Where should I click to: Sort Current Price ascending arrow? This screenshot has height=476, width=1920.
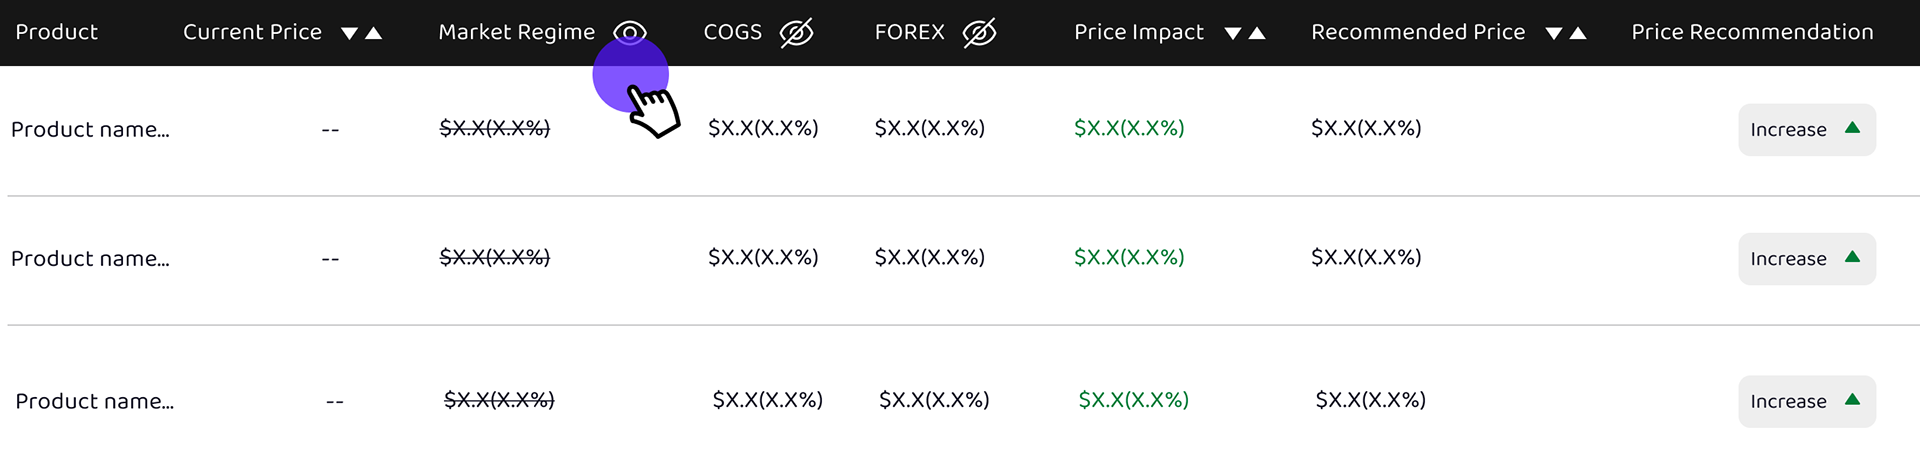[x=374, y=33]
